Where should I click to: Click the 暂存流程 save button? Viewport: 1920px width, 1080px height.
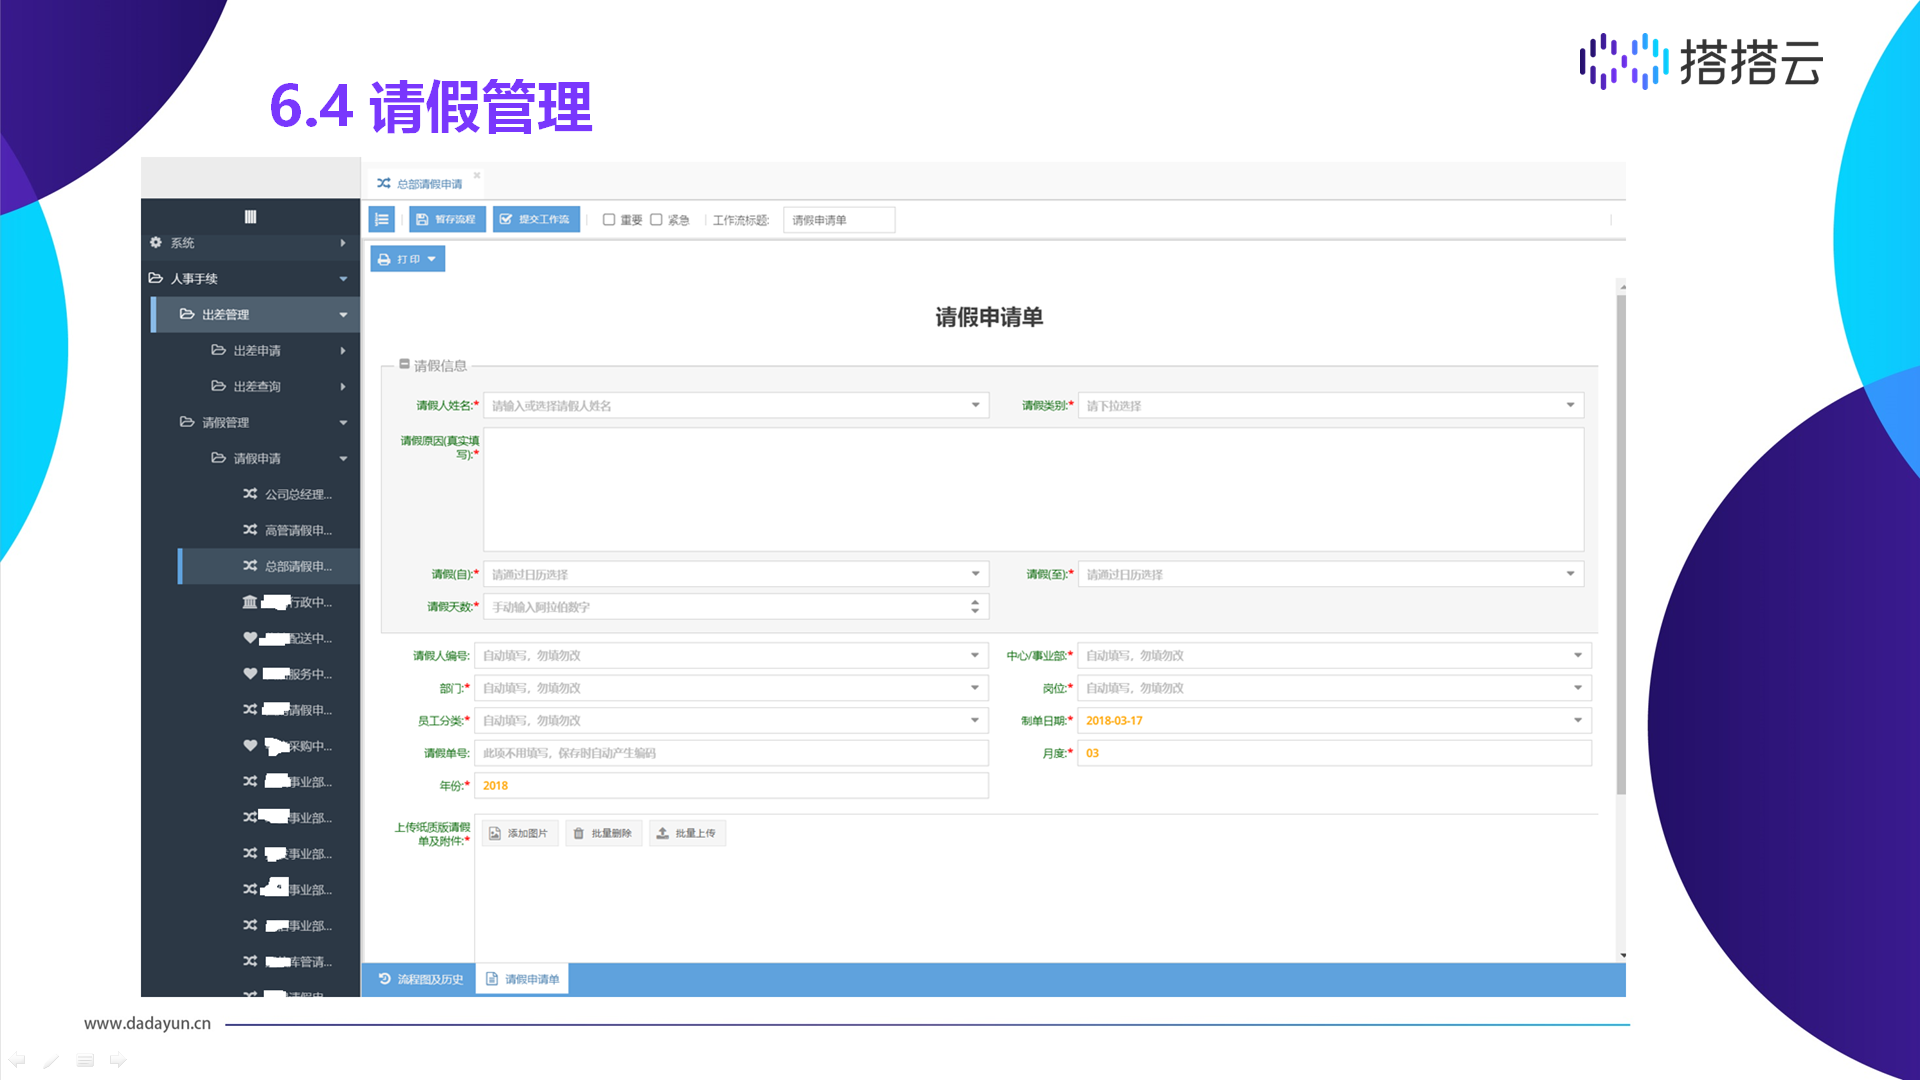click(x=447, y=219)
